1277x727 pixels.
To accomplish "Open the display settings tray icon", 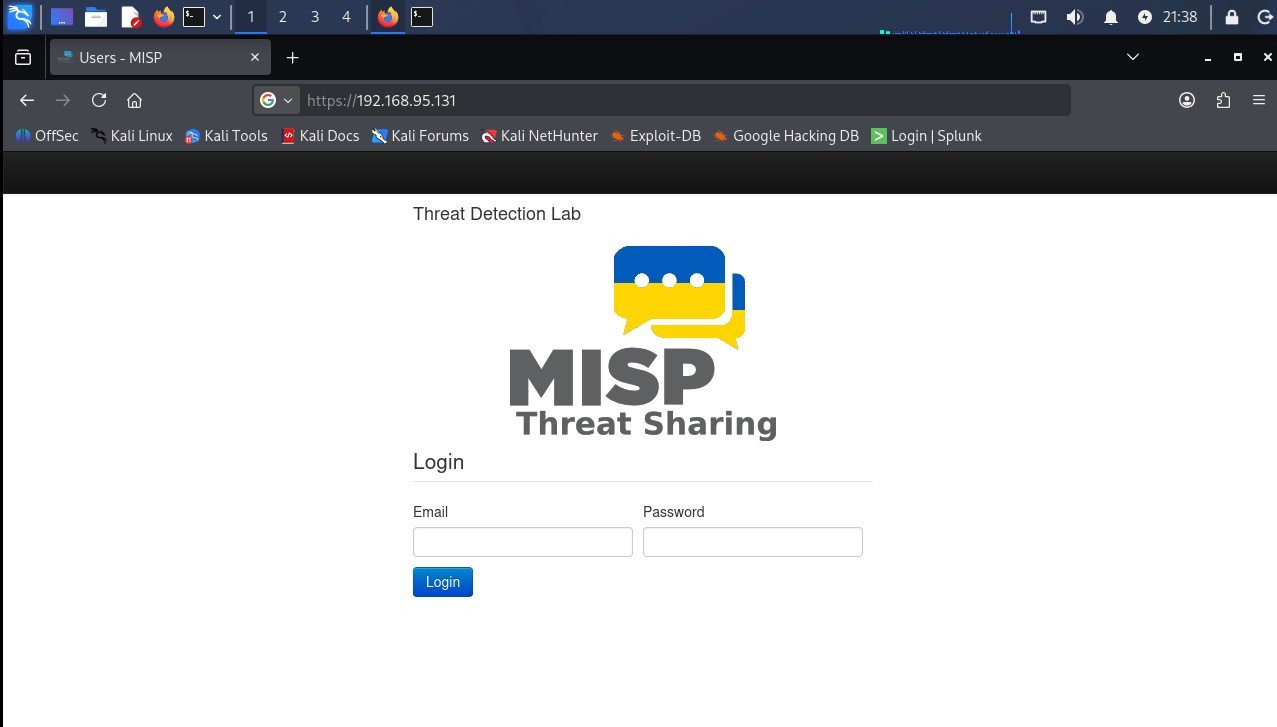I will click(x=1039, y=17).
